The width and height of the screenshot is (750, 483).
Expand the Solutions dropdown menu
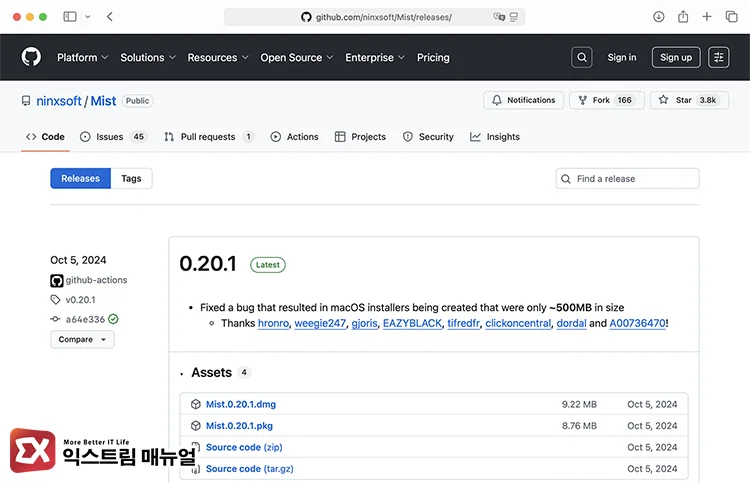click(x=148, y=57)
